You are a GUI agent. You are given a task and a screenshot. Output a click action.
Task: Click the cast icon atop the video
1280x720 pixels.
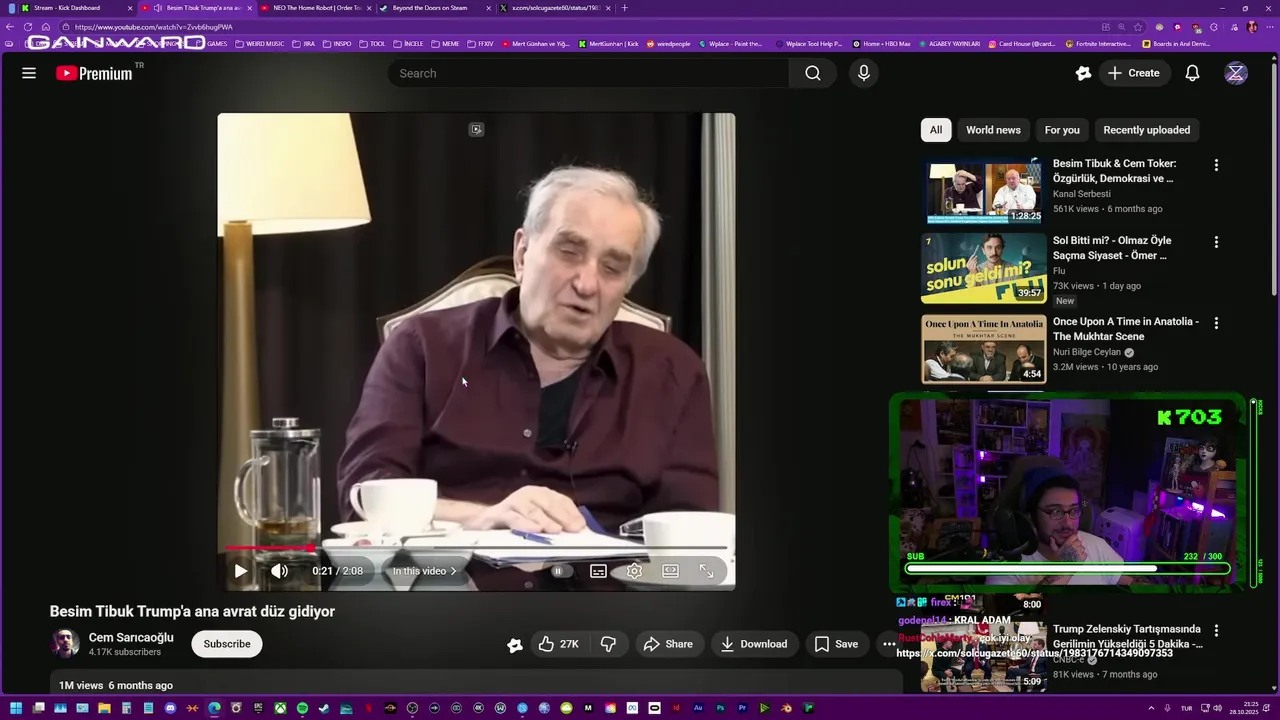pos(476,129)
